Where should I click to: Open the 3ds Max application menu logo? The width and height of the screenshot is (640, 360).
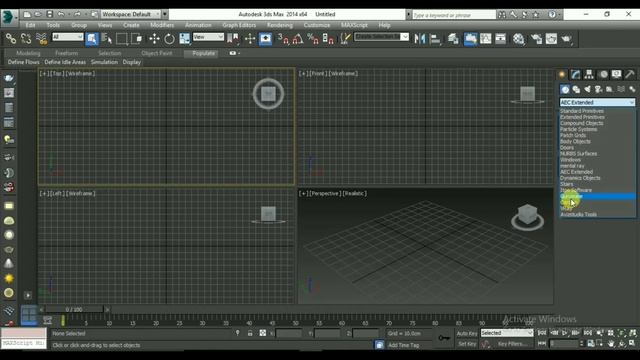pyautogui.click(x=8, y=18)
